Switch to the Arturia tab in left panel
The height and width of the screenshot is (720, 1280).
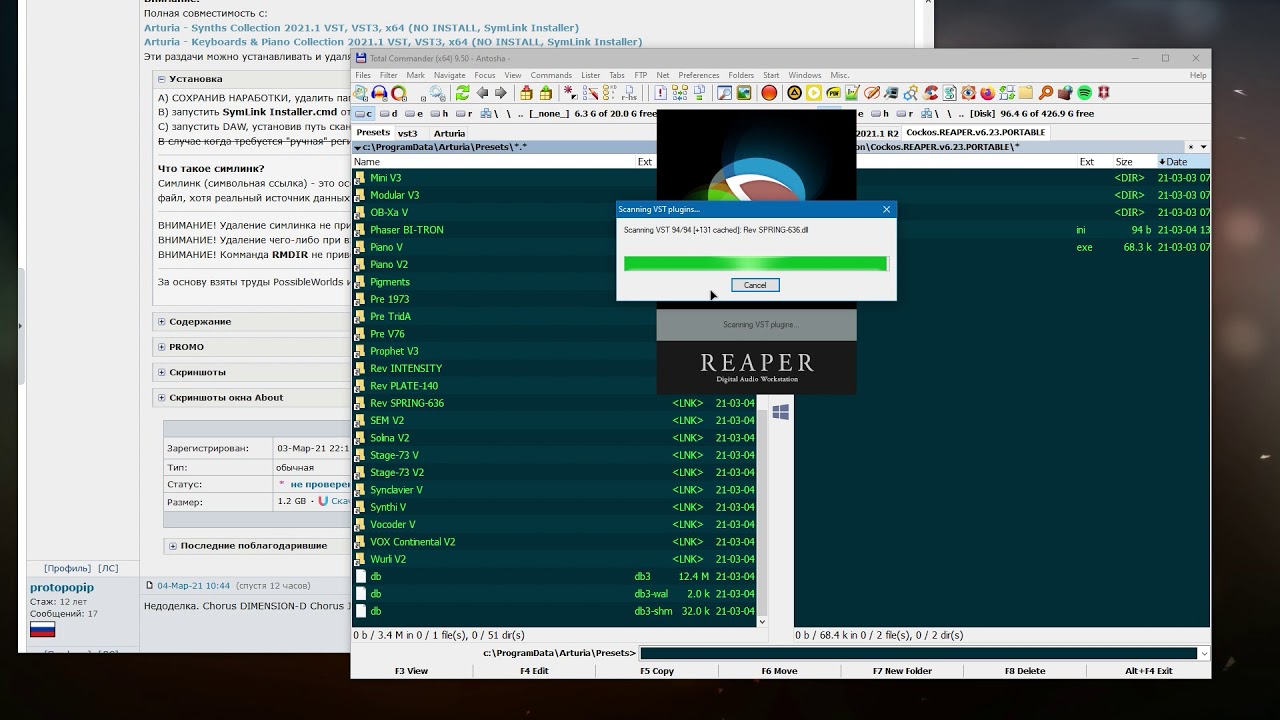(x=449, y=133)
